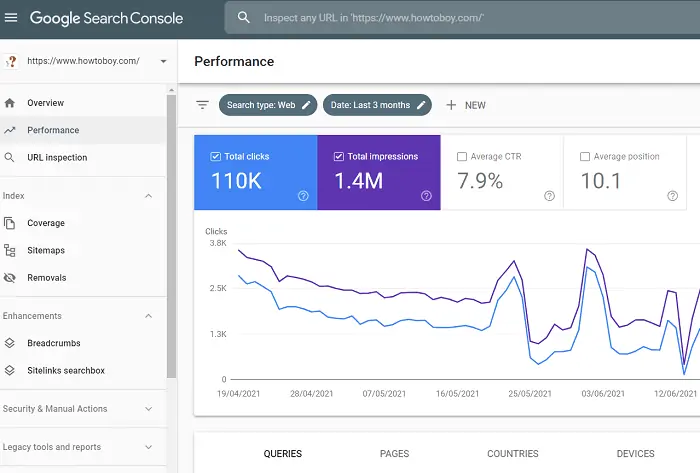
Task: Enable the Average position checkbox
Action: click(x=585, y=157)
